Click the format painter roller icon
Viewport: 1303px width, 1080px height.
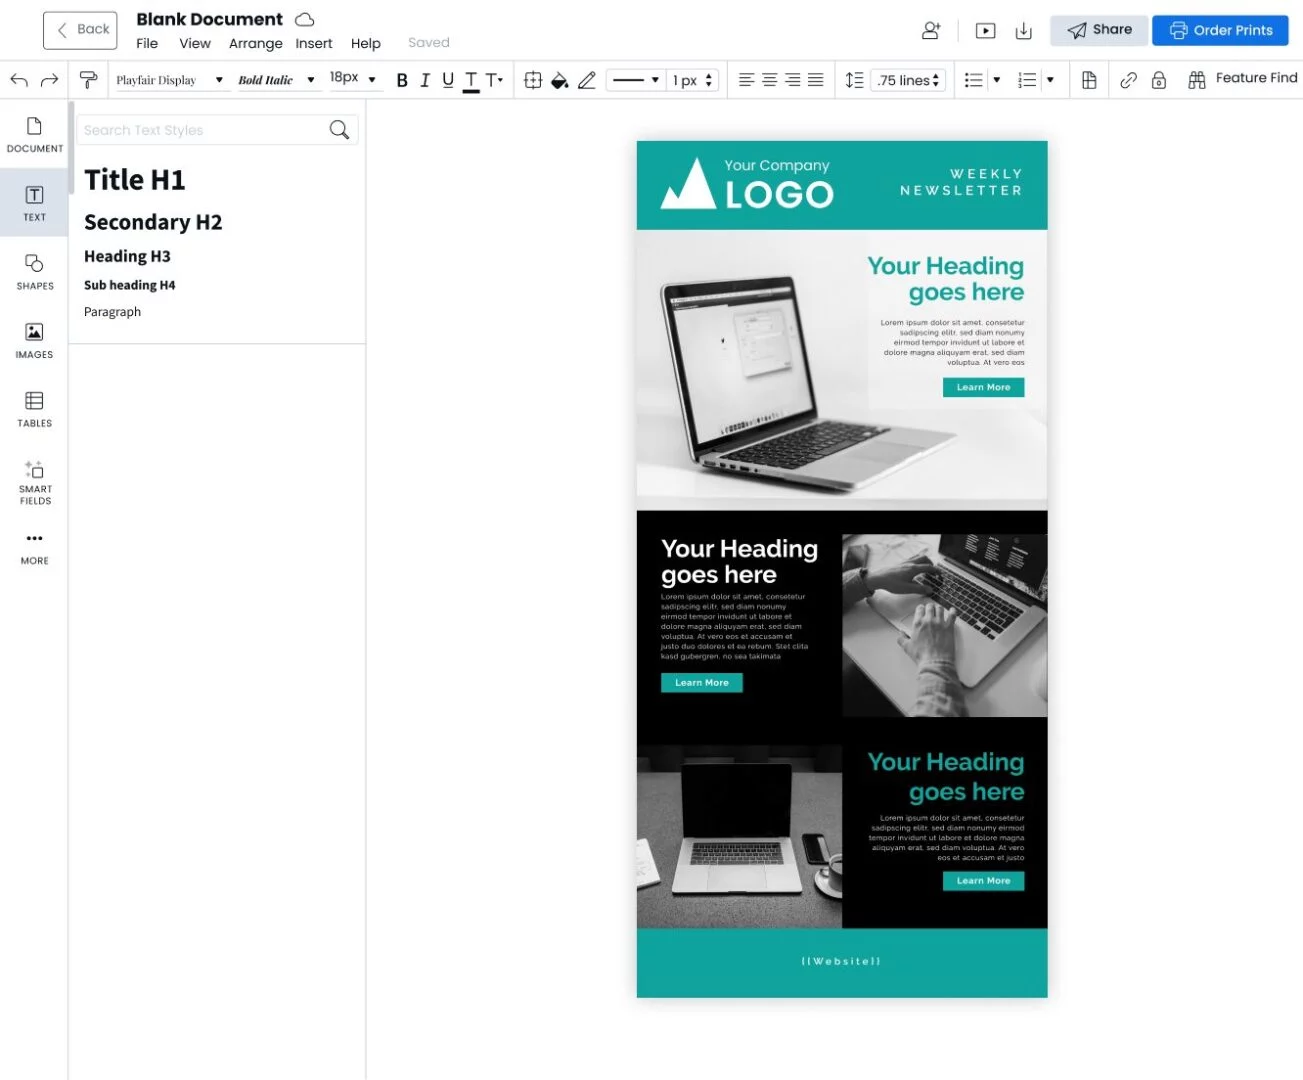[88, 80]
